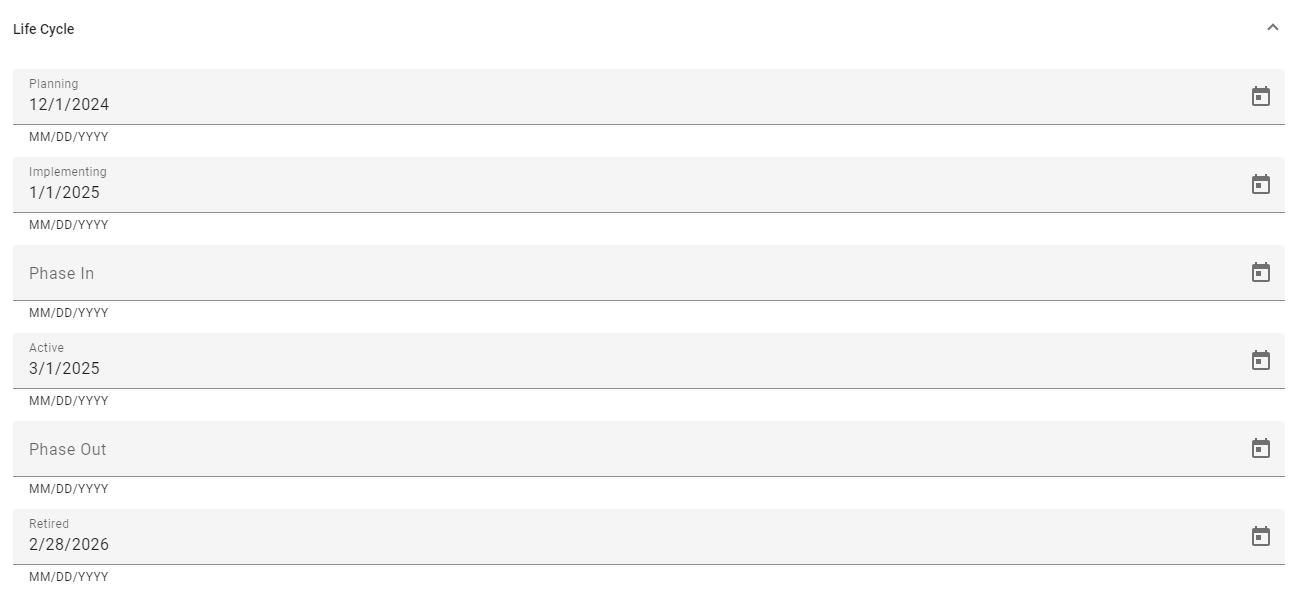The width and height of the screenshot is (1297, 592).
Task: Click the MM/DD/YYYY hint below Retired
Action: 69,577
